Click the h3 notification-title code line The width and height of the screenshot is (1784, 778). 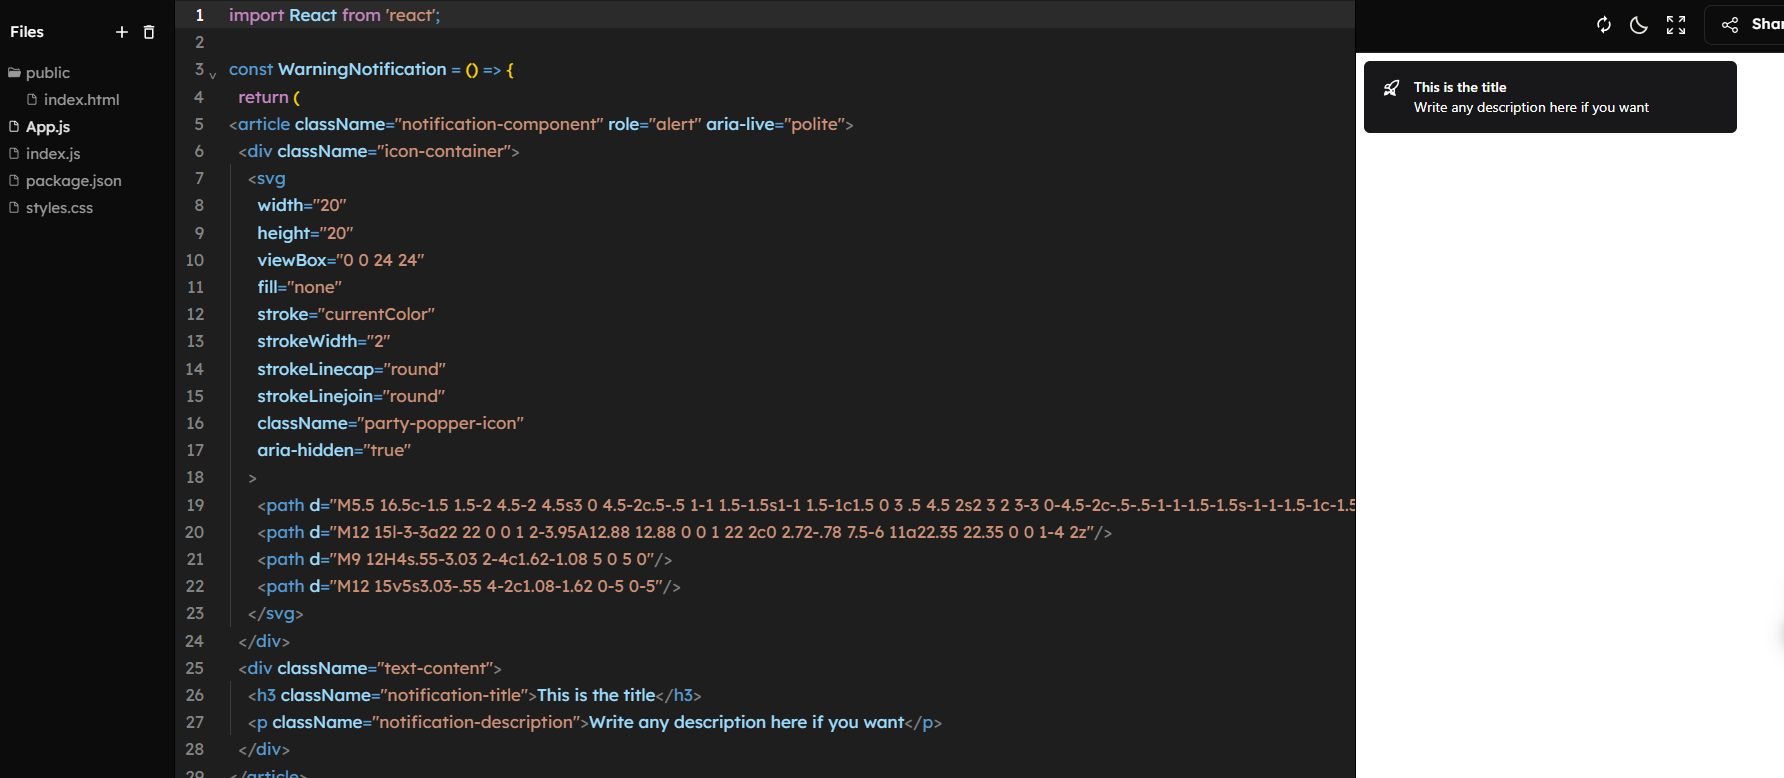tap(475, 695)
